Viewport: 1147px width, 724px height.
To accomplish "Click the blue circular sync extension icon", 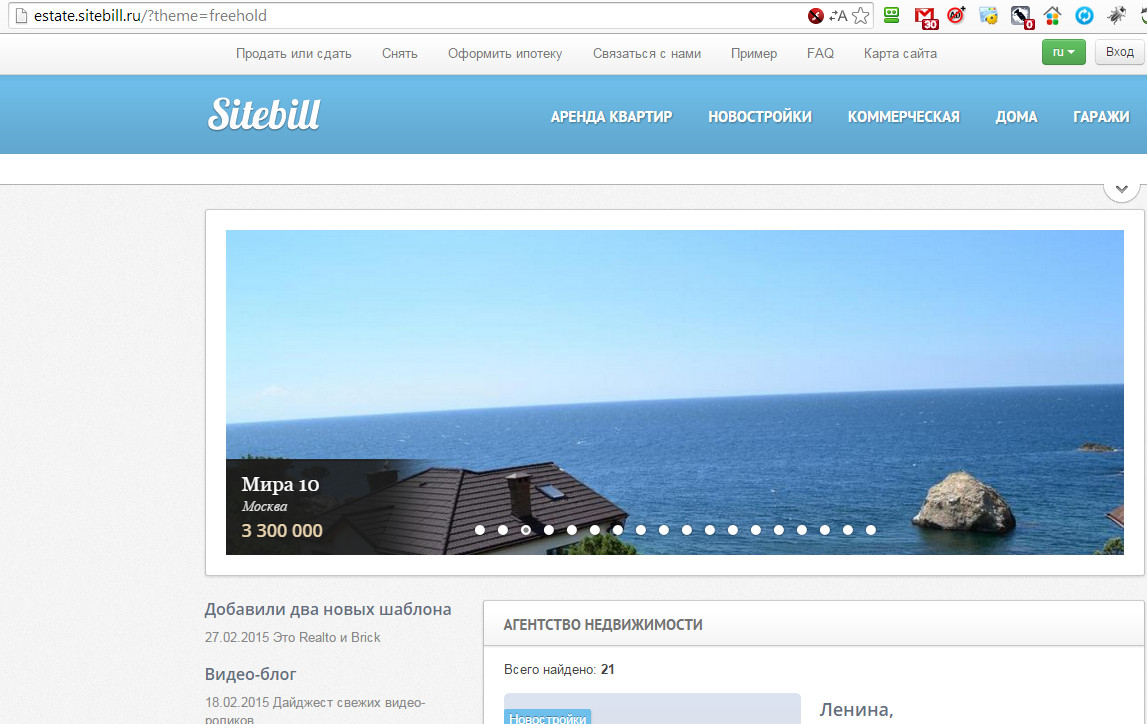I will coord(1084,16).
